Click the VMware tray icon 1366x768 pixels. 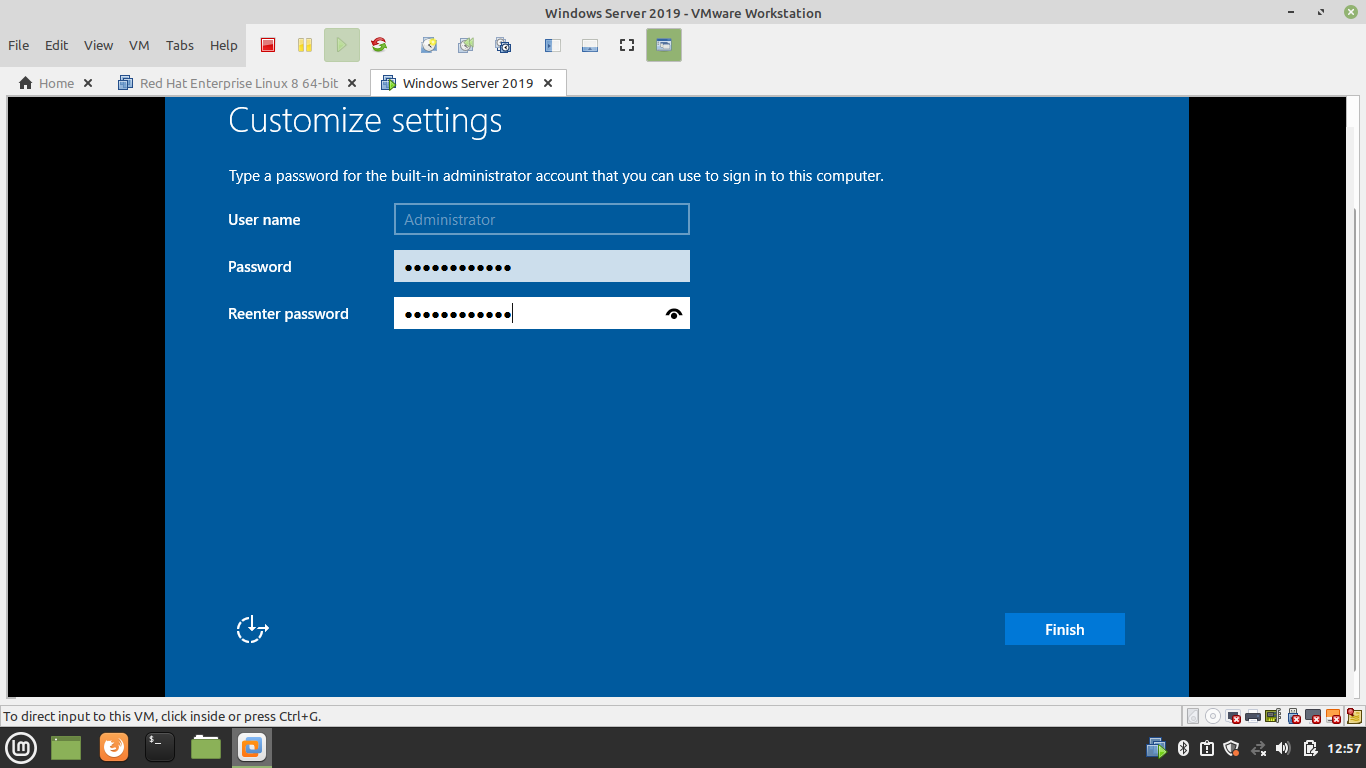(x=1156, y=748)
